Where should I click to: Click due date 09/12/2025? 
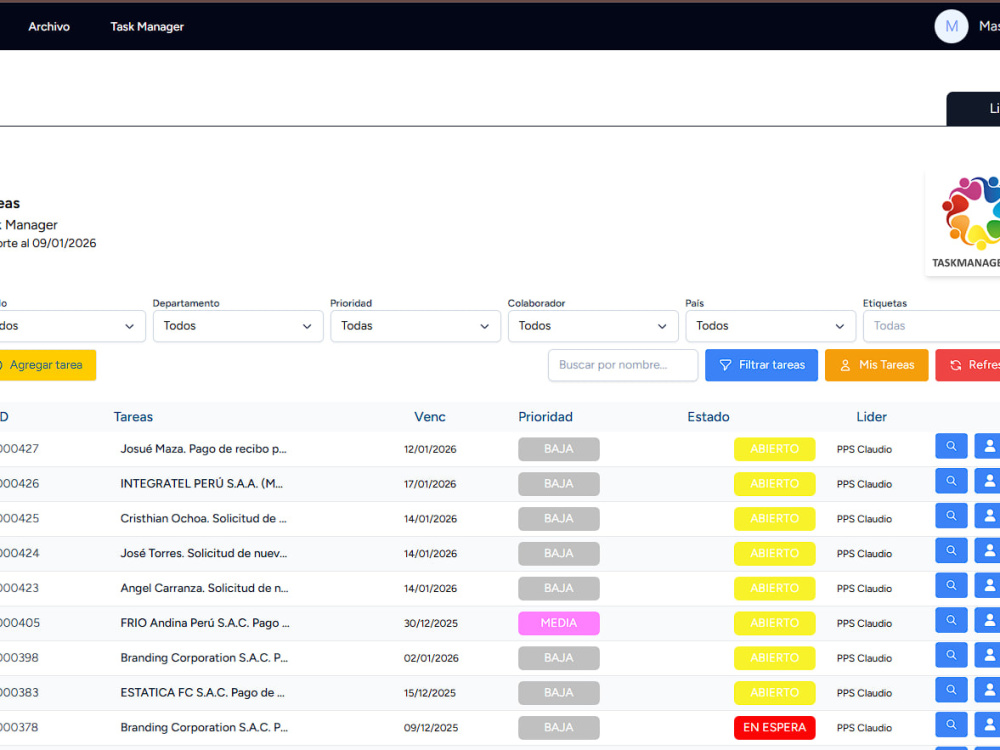pyautogui.click(x=430, y=728)
